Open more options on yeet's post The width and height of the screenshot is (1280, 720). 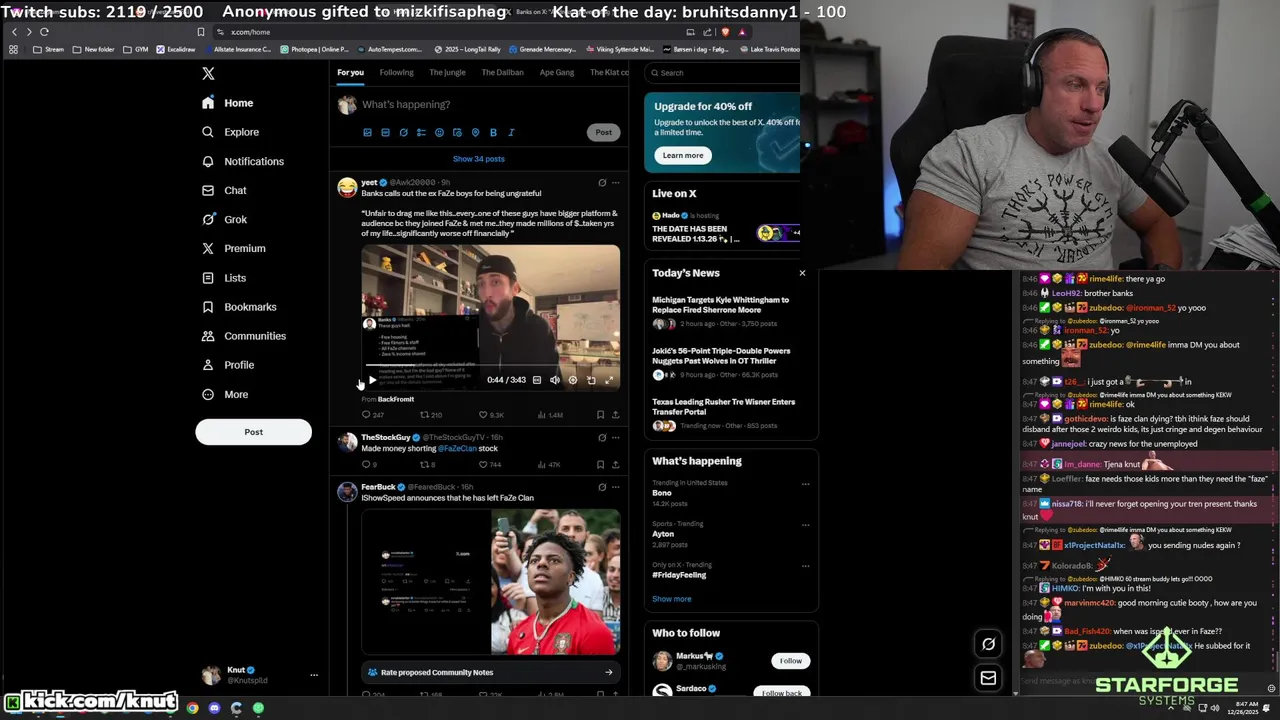(615, 183)
